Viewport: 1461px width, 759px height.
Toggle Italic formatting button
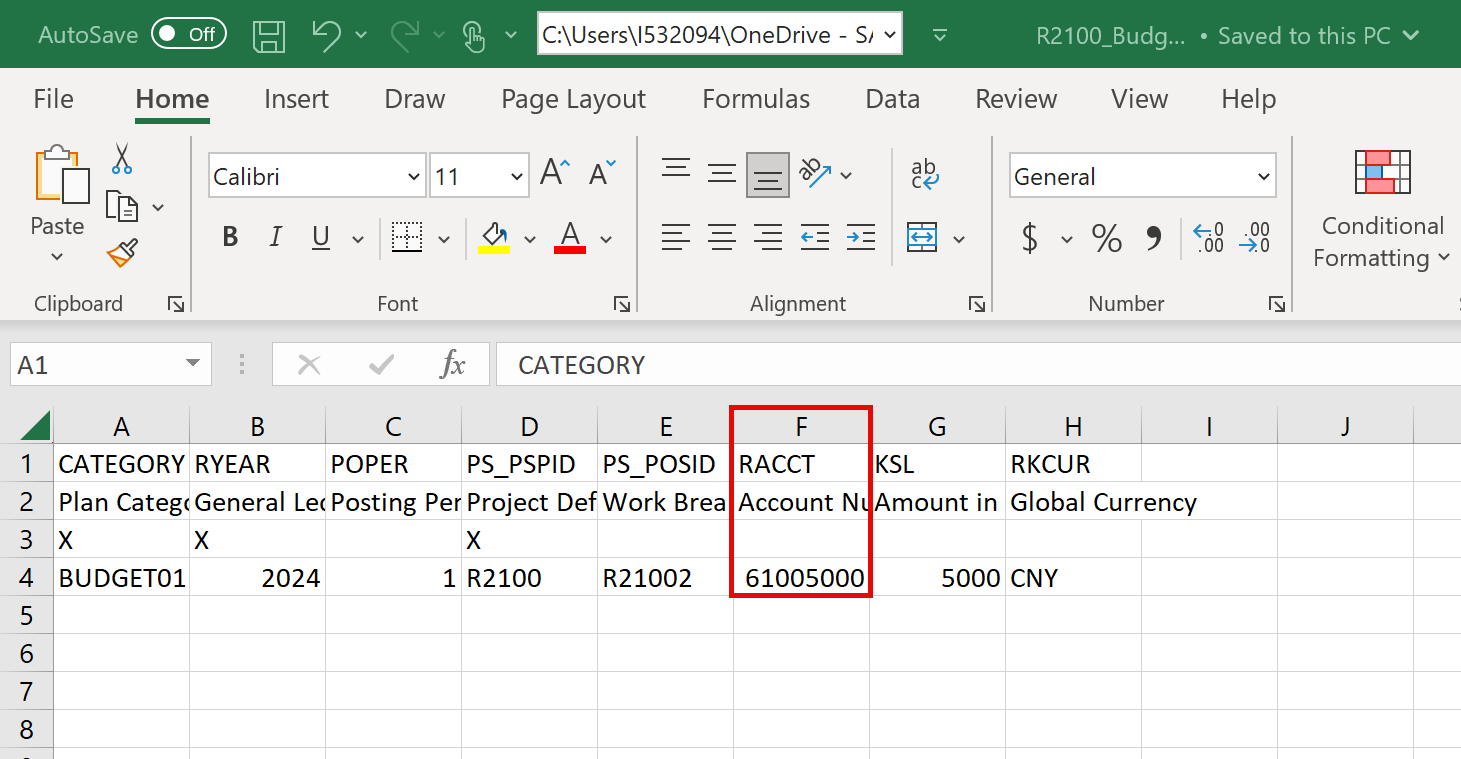[x=276, y=238]
